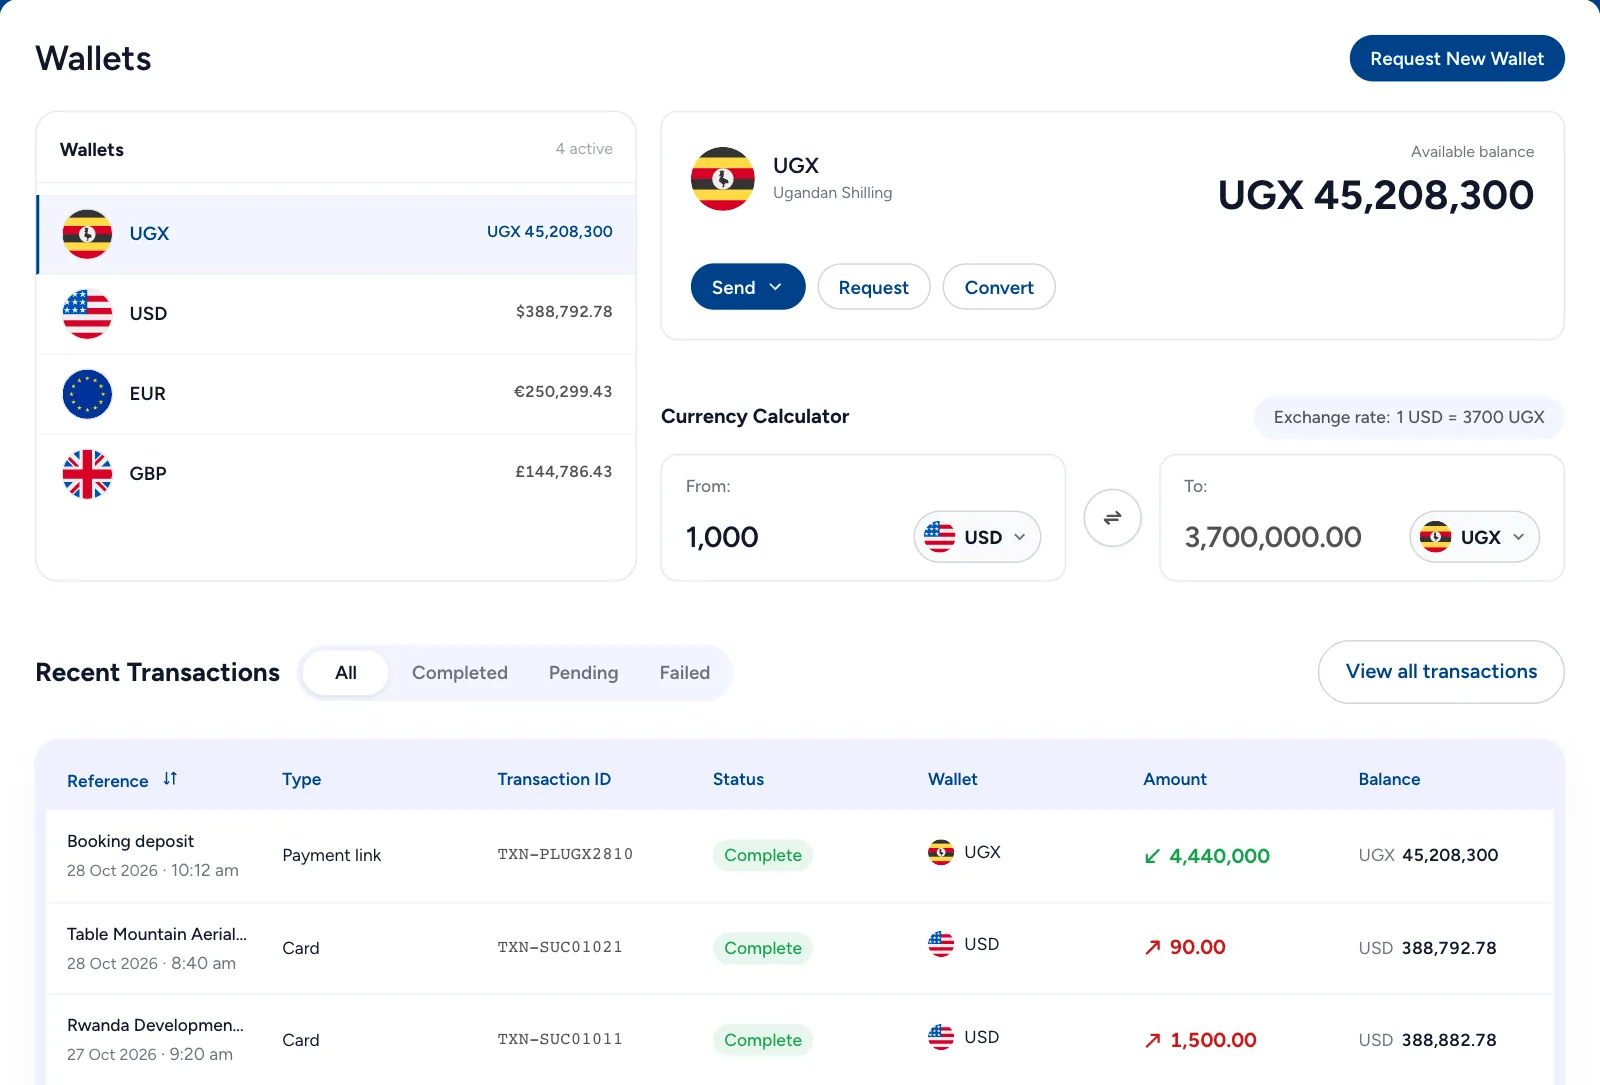Screen dimensions: 1600x1085
Task: Click the Balance column header
Action: pos(1389,779)
